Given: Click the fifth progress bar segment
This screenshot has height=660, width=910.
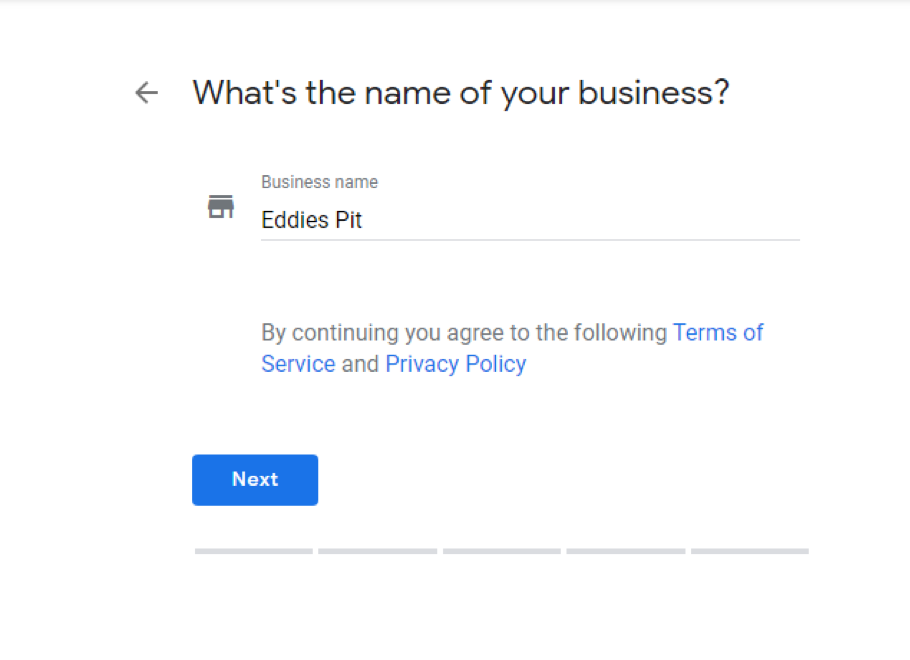Looking at the screenshot, I should pyautogui.click(x=750, y=551).
